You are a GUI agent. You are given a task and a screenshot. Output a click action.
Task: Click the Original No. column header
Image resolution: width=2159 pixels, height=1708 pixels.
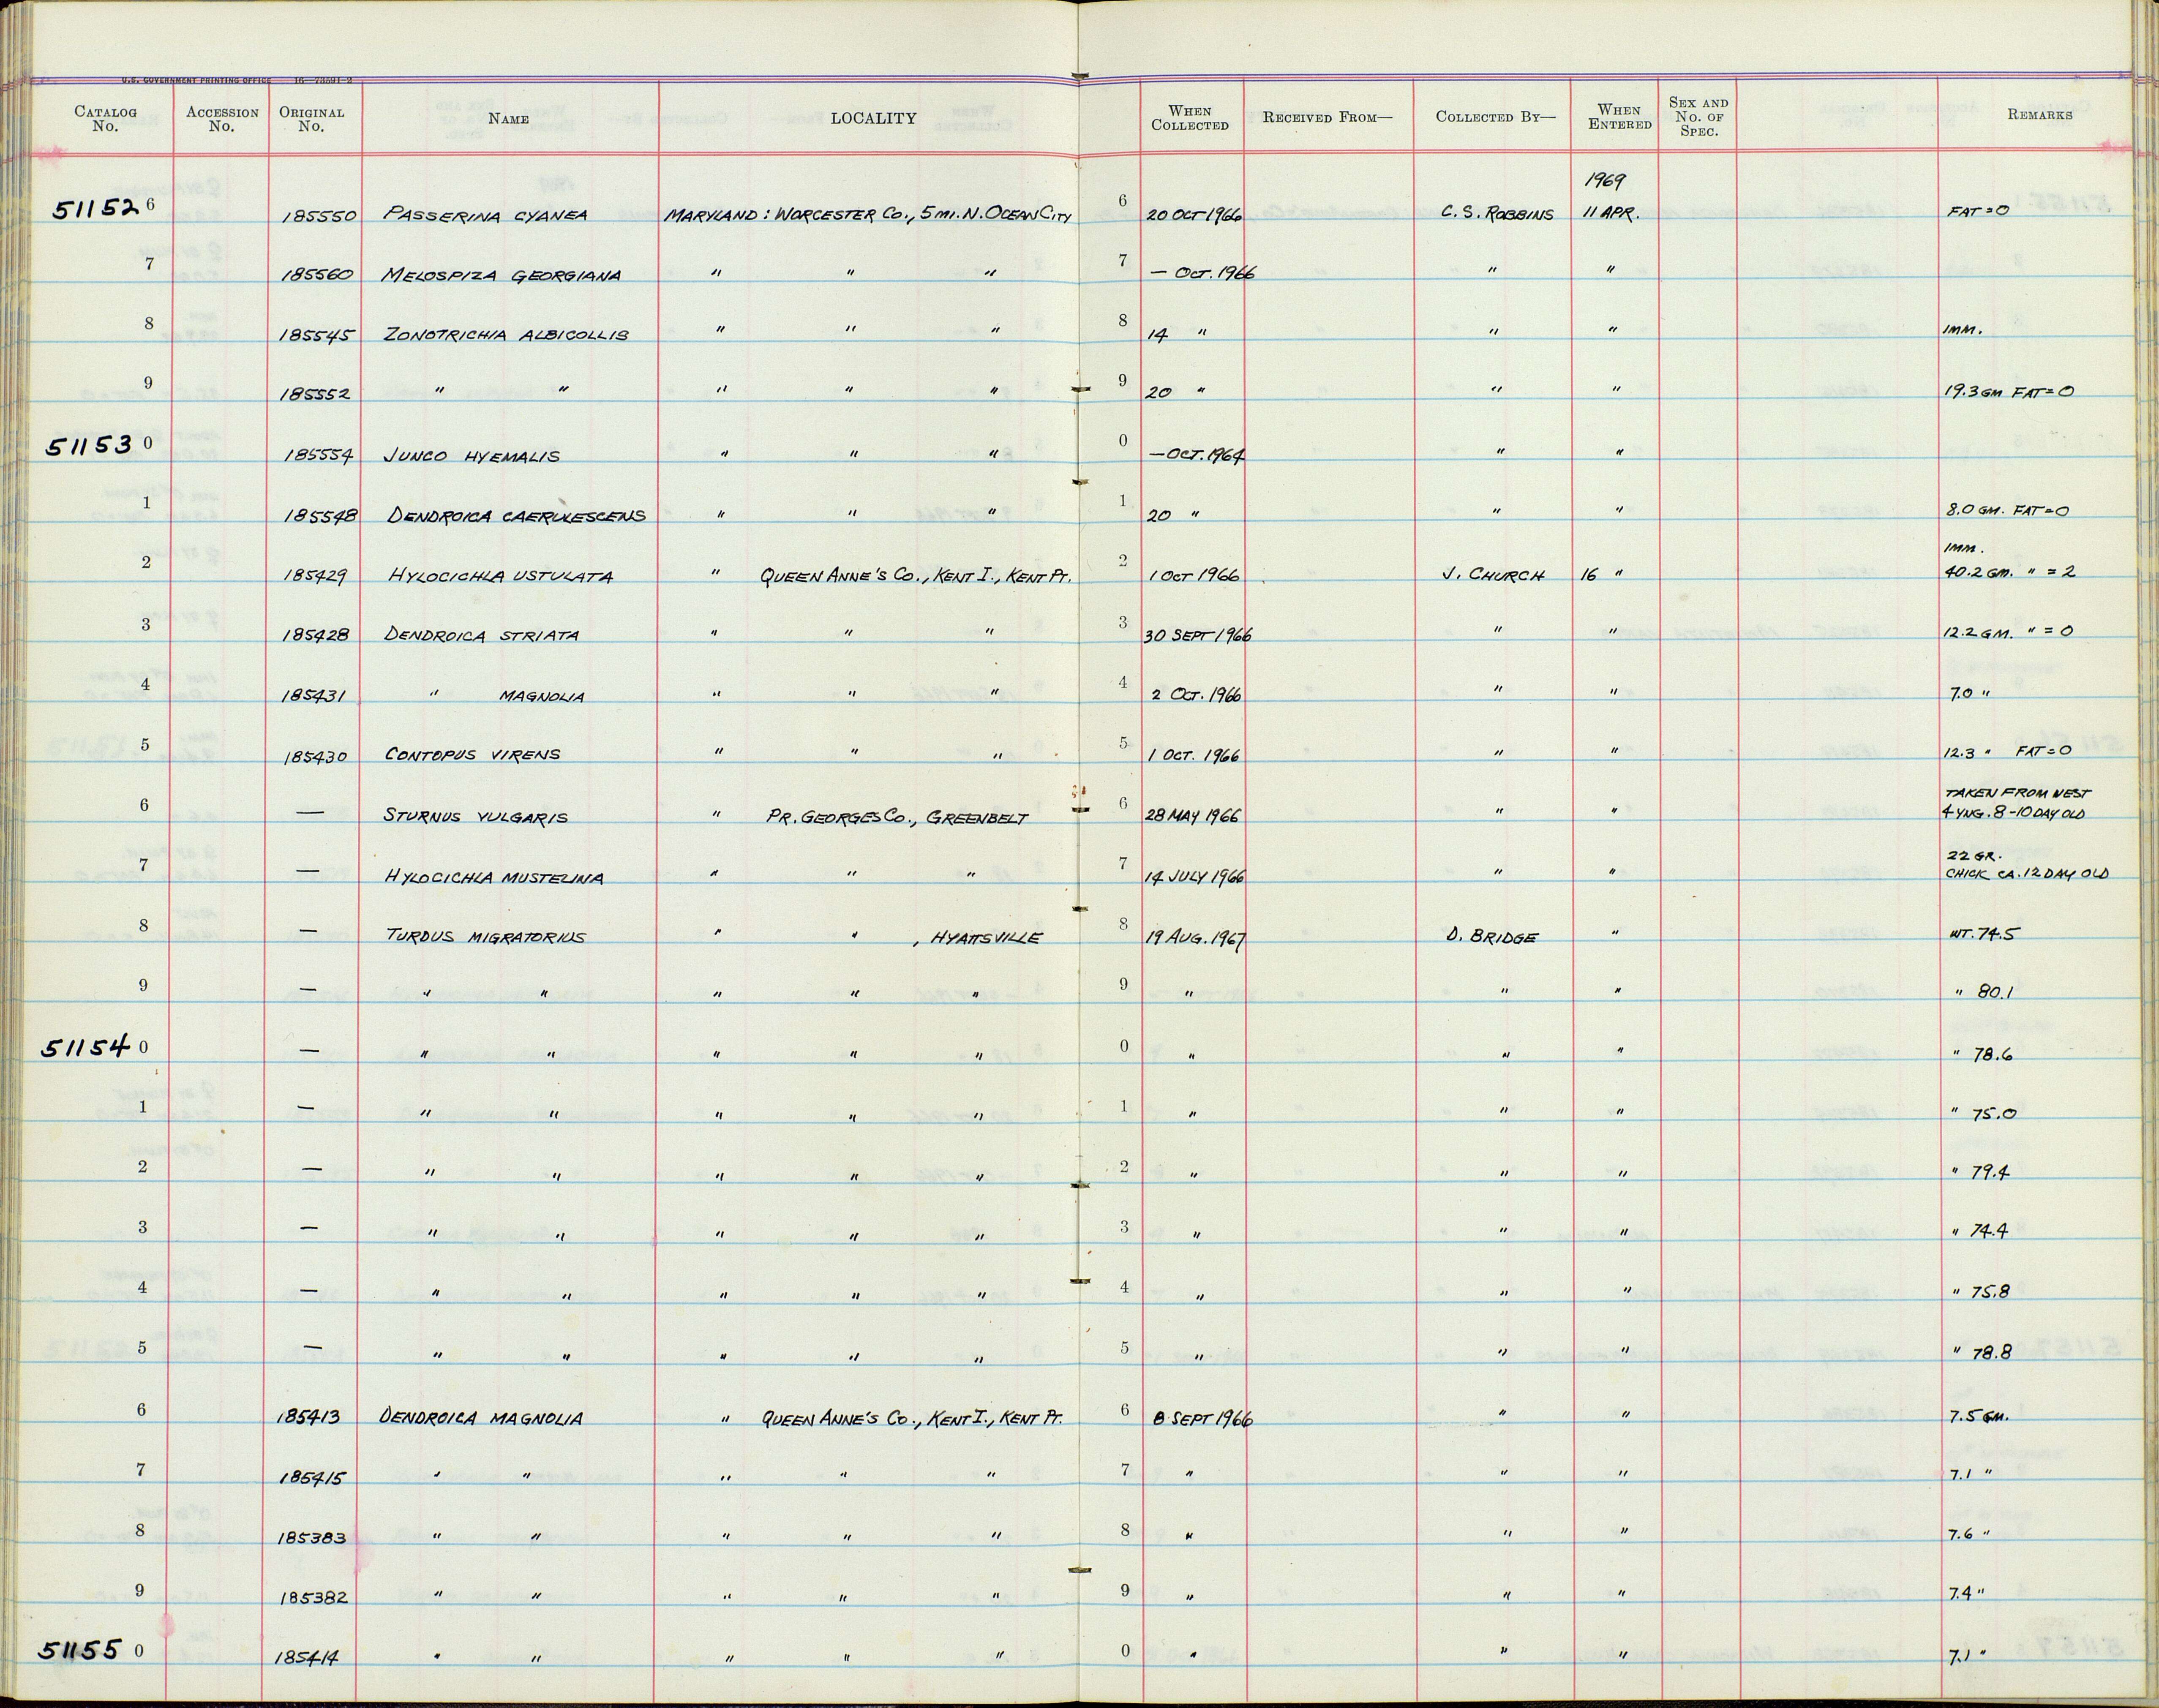point(311,119)
